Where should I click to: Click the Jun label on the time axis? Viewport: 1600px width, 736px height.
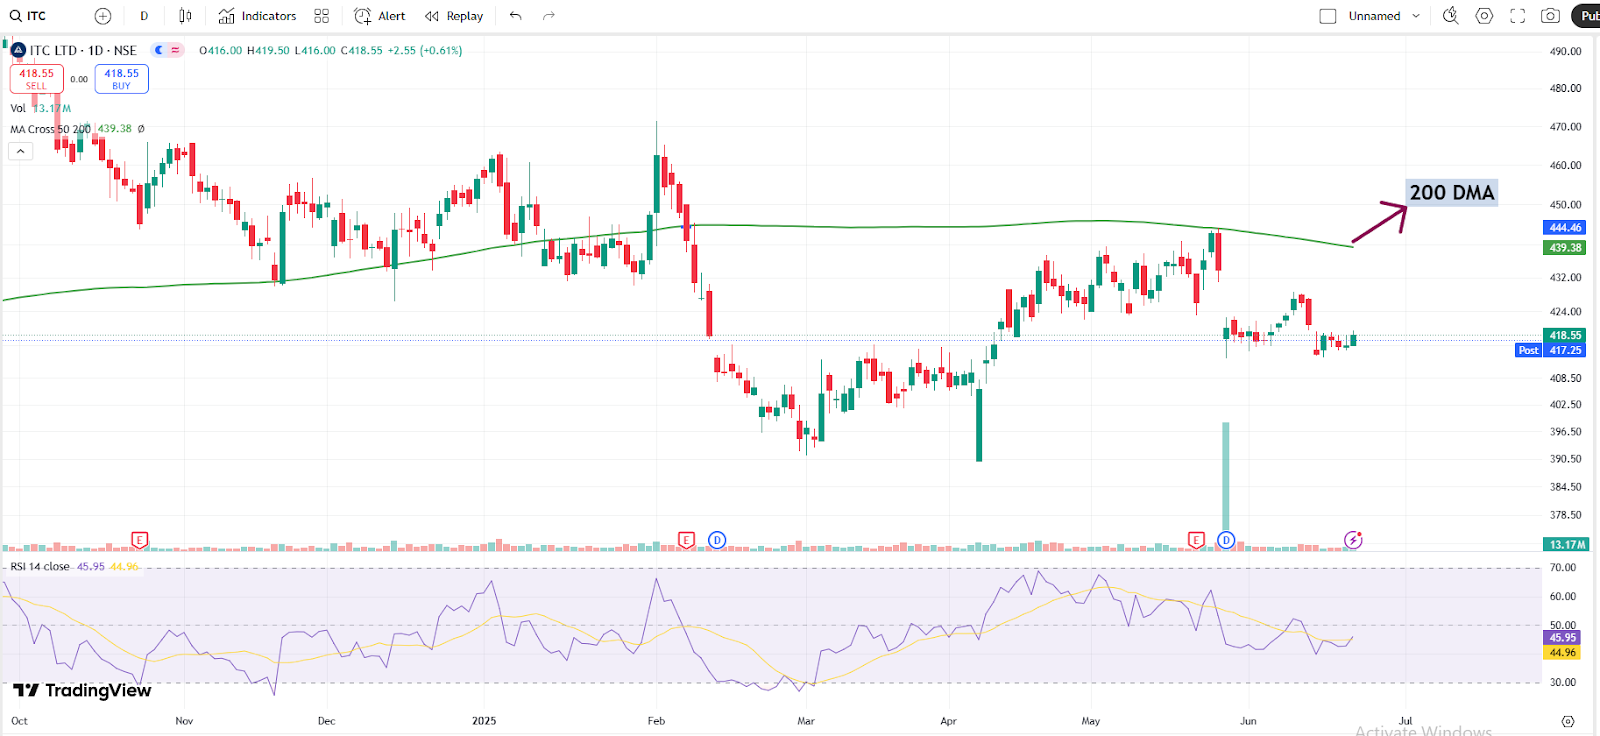1248,721
